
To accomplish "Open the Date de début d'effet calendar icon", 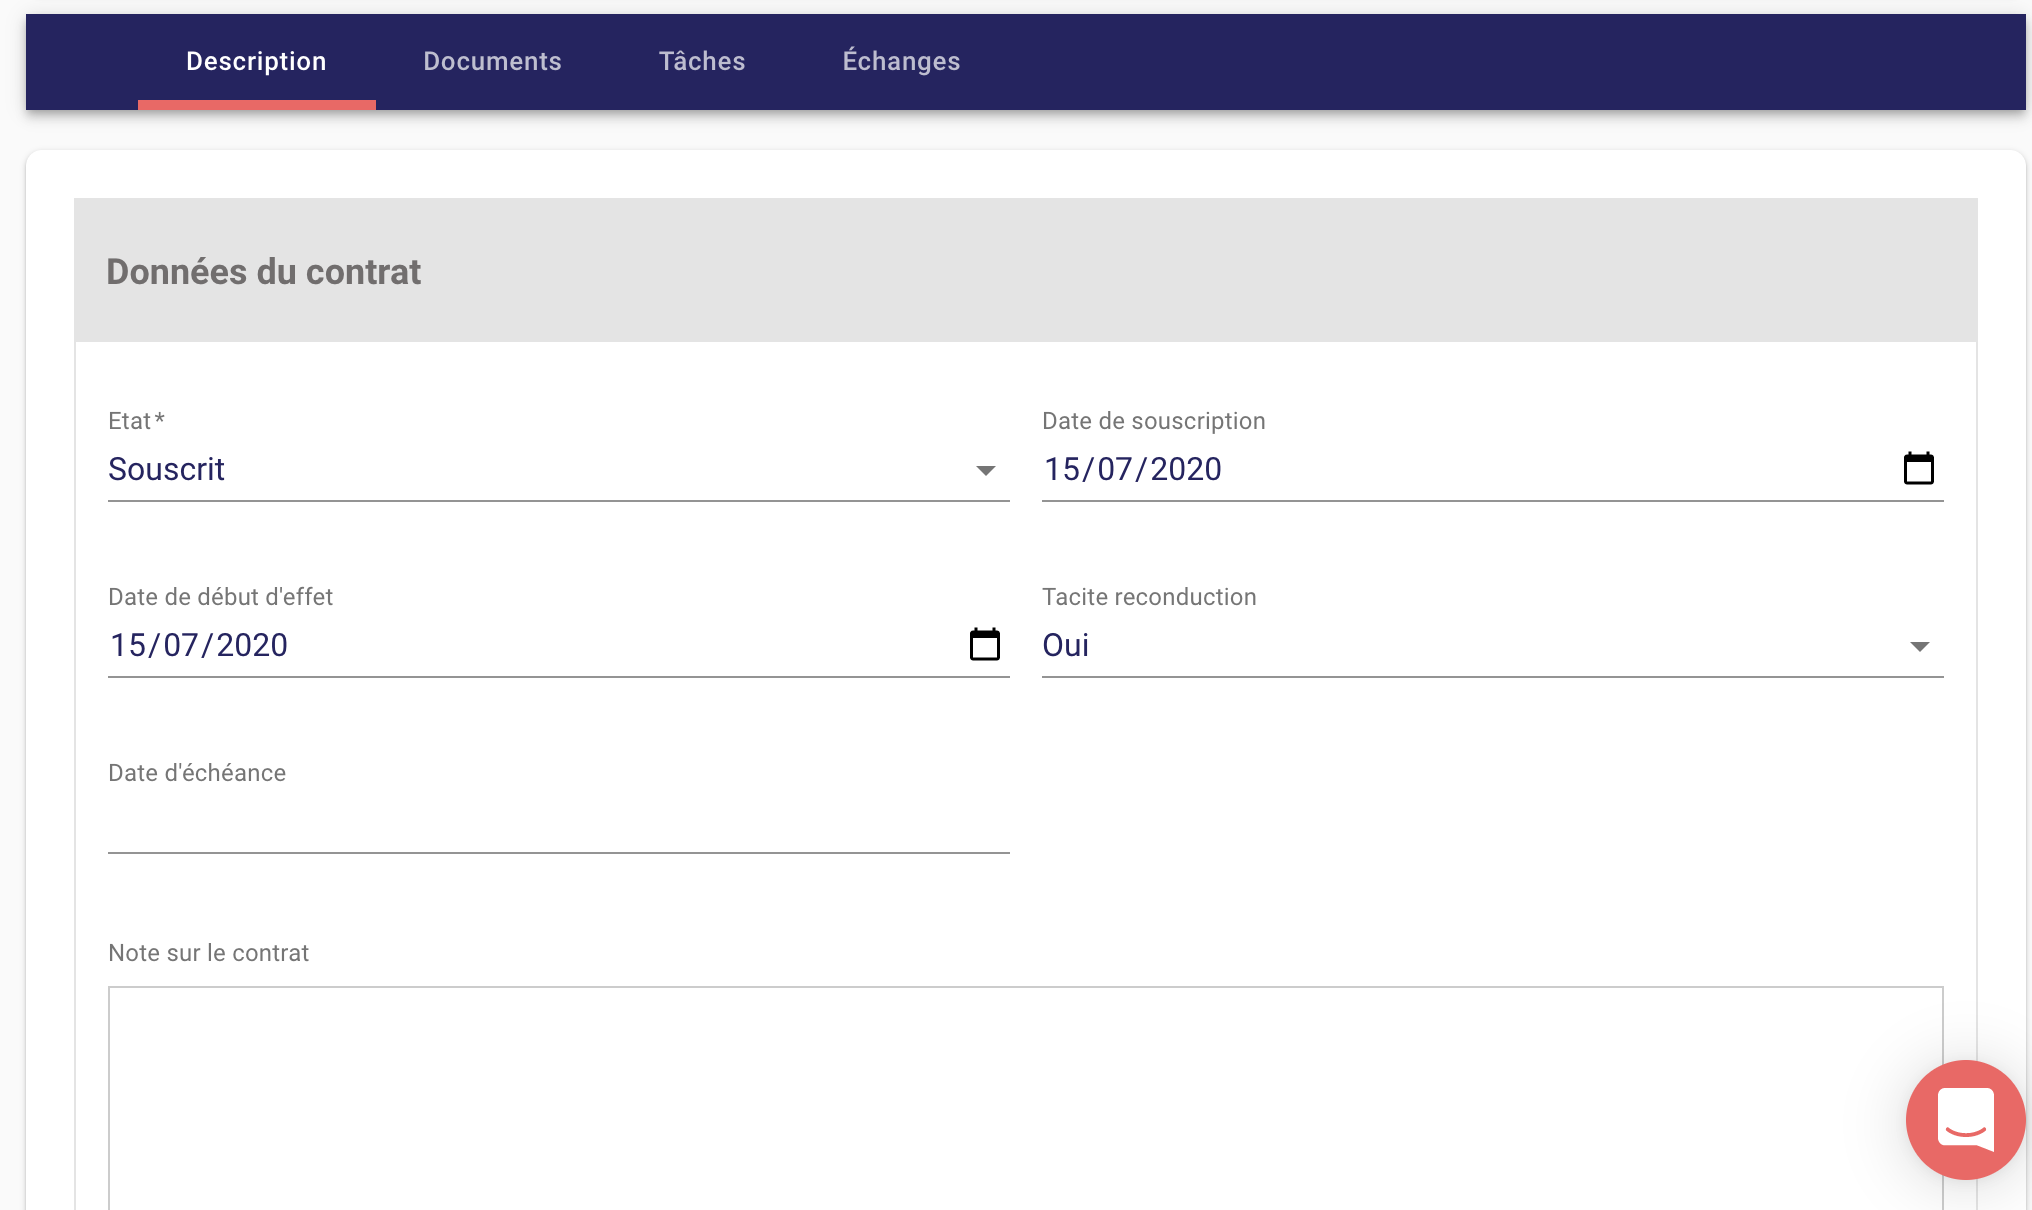I will coord(984,644).
